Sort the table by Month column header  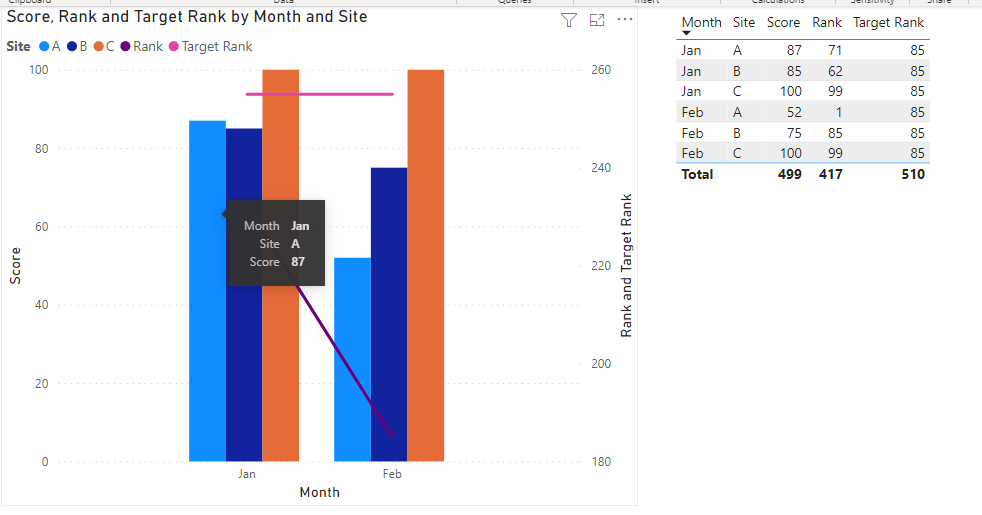click(701, 23)
